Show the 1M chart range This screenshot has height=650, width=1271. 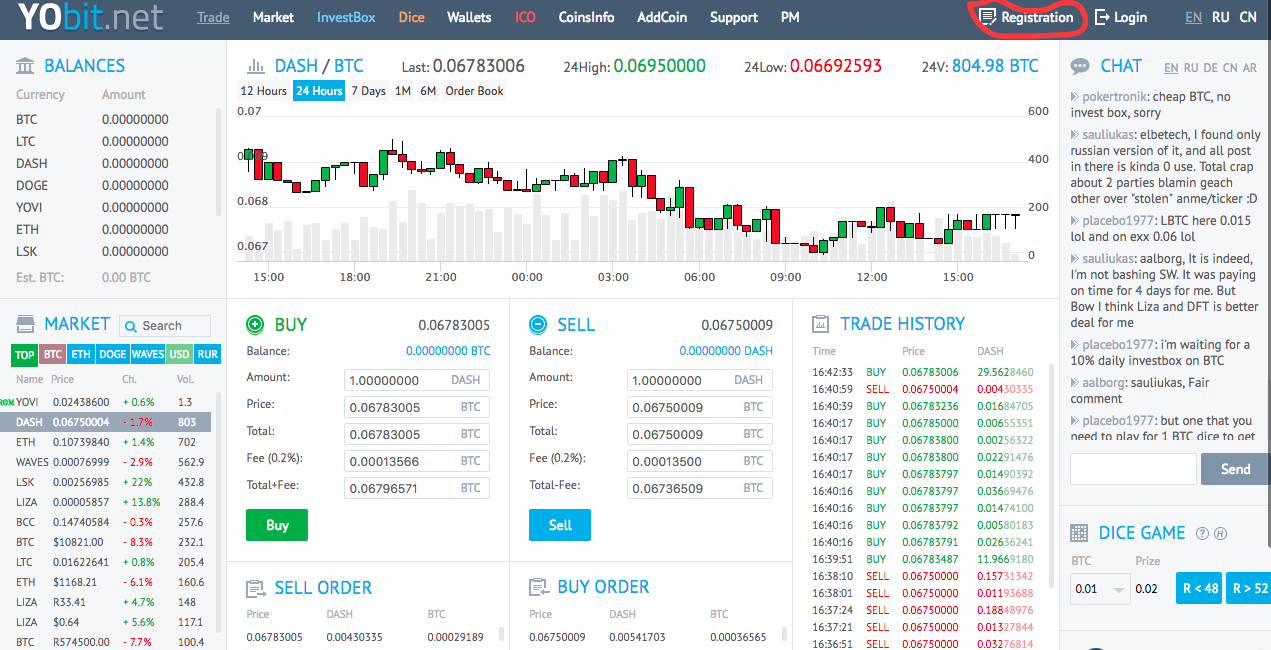403,91
